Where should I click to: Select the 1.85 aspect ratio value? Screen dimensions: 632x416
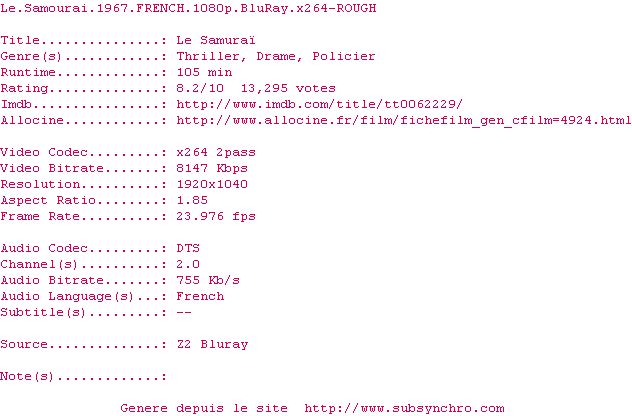[192, 200]
